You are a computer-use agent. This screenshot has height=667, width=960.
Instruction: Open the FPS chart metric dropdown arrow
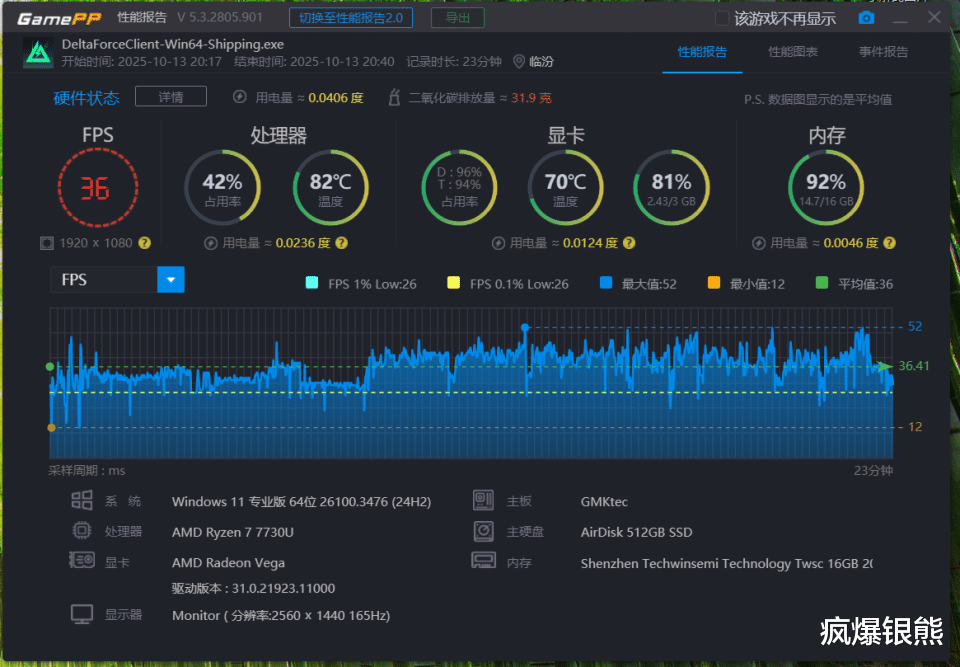(x=171, y=280)
